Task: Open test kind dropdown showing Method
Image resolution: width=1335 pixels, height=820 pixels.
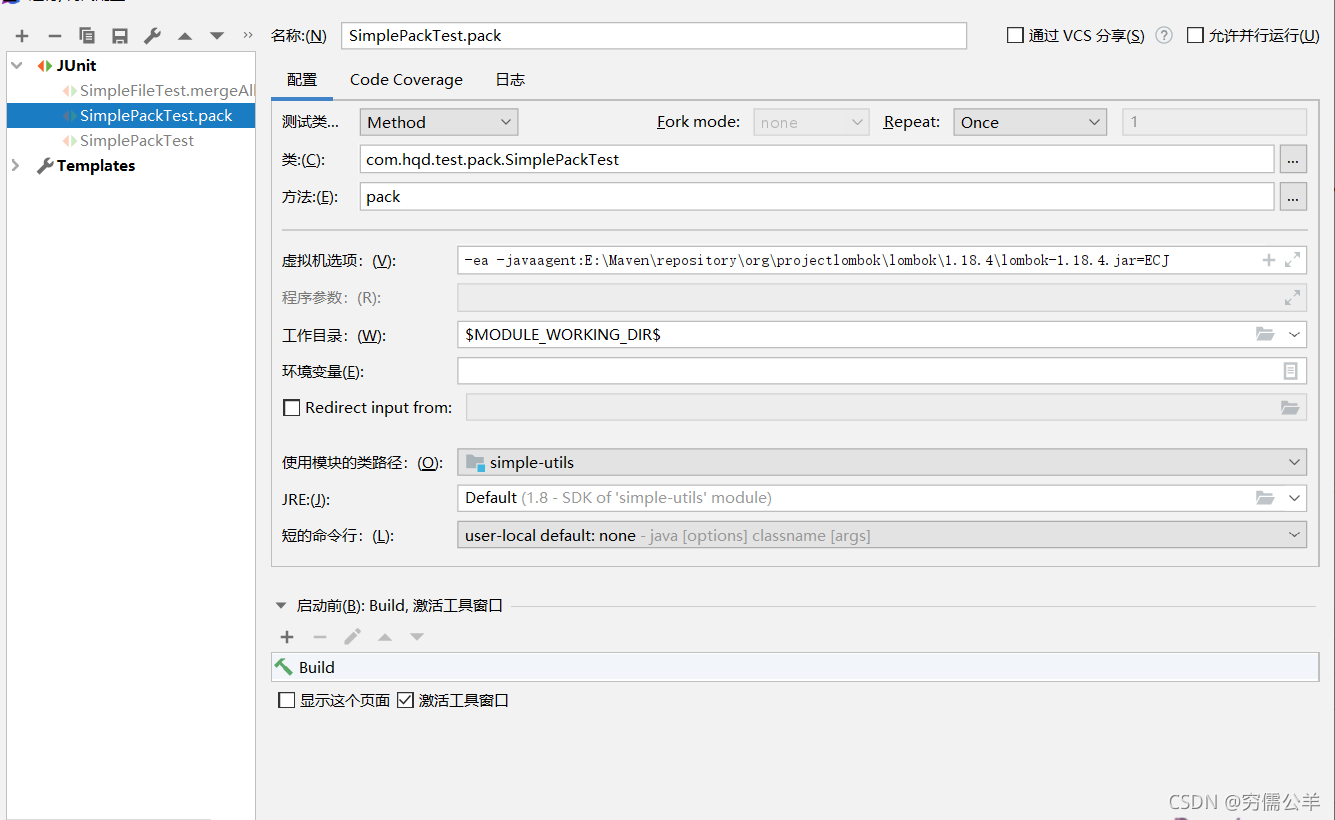Action: pyautogui.click(x=438, y=122)
